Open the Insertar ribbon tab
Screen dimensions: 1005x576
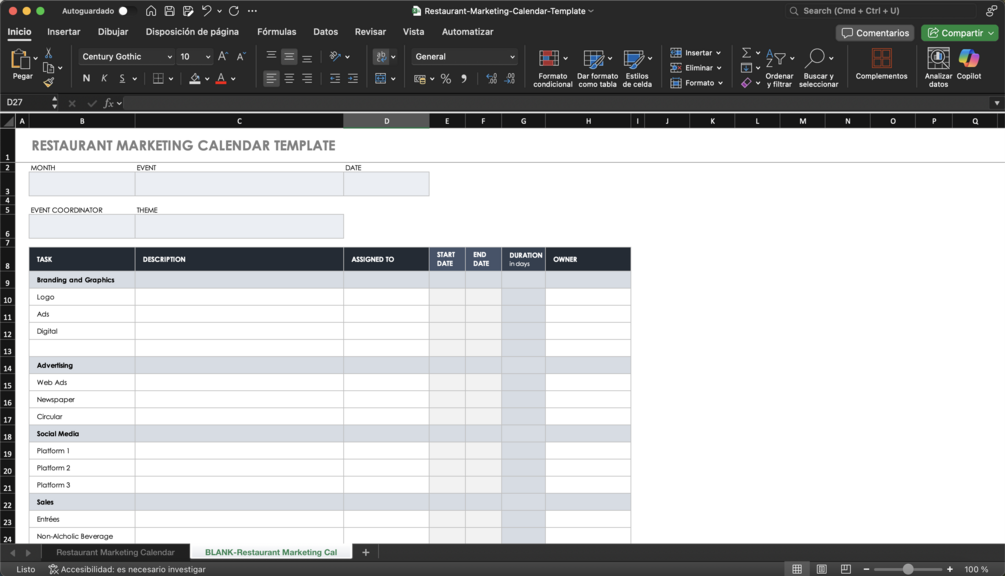click(x=63, y=31)
